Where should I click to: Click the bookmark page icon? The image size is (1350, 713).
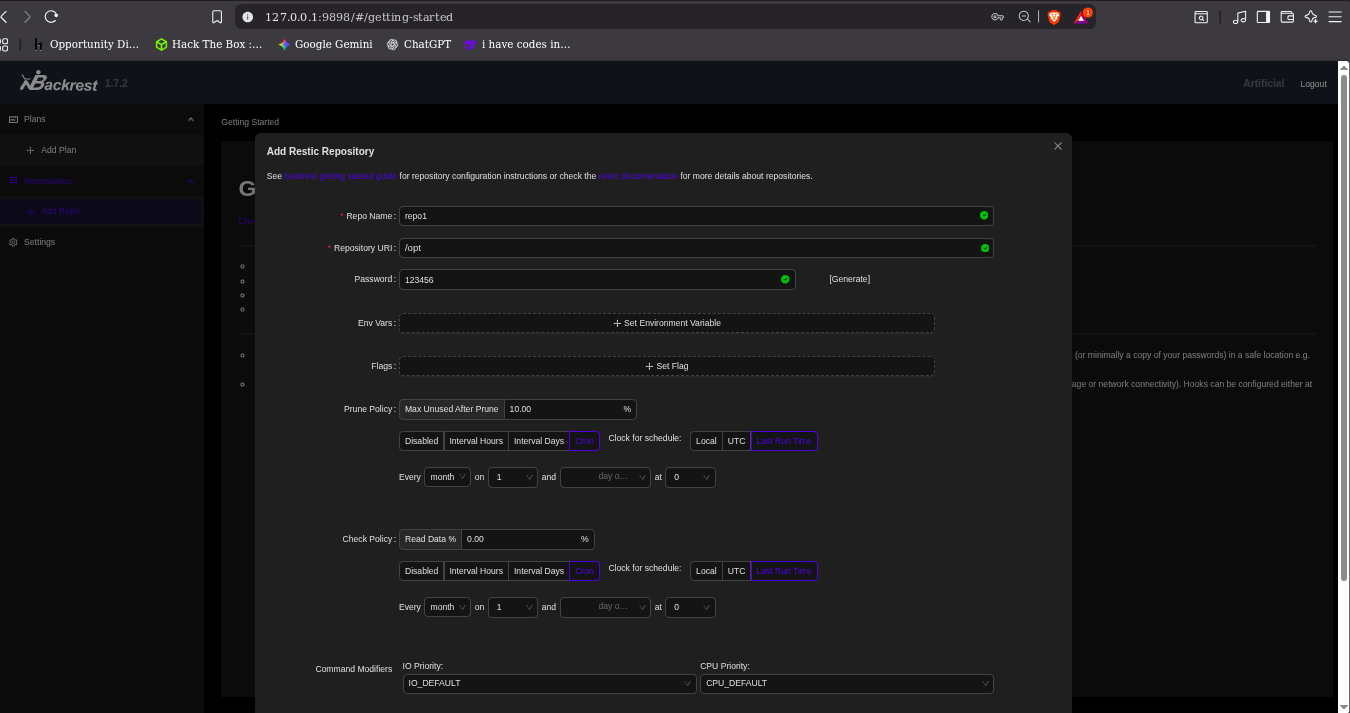pyautogui.click(x=217, y=17)
